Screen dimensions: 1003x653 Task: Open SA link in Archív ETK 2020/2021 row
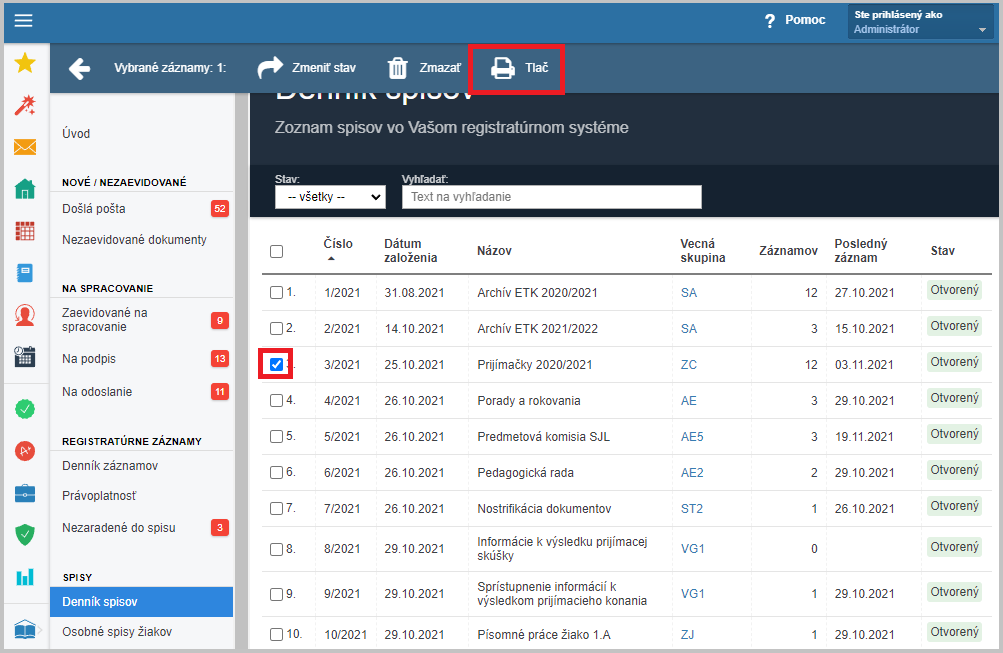click(x=689, y=293)
